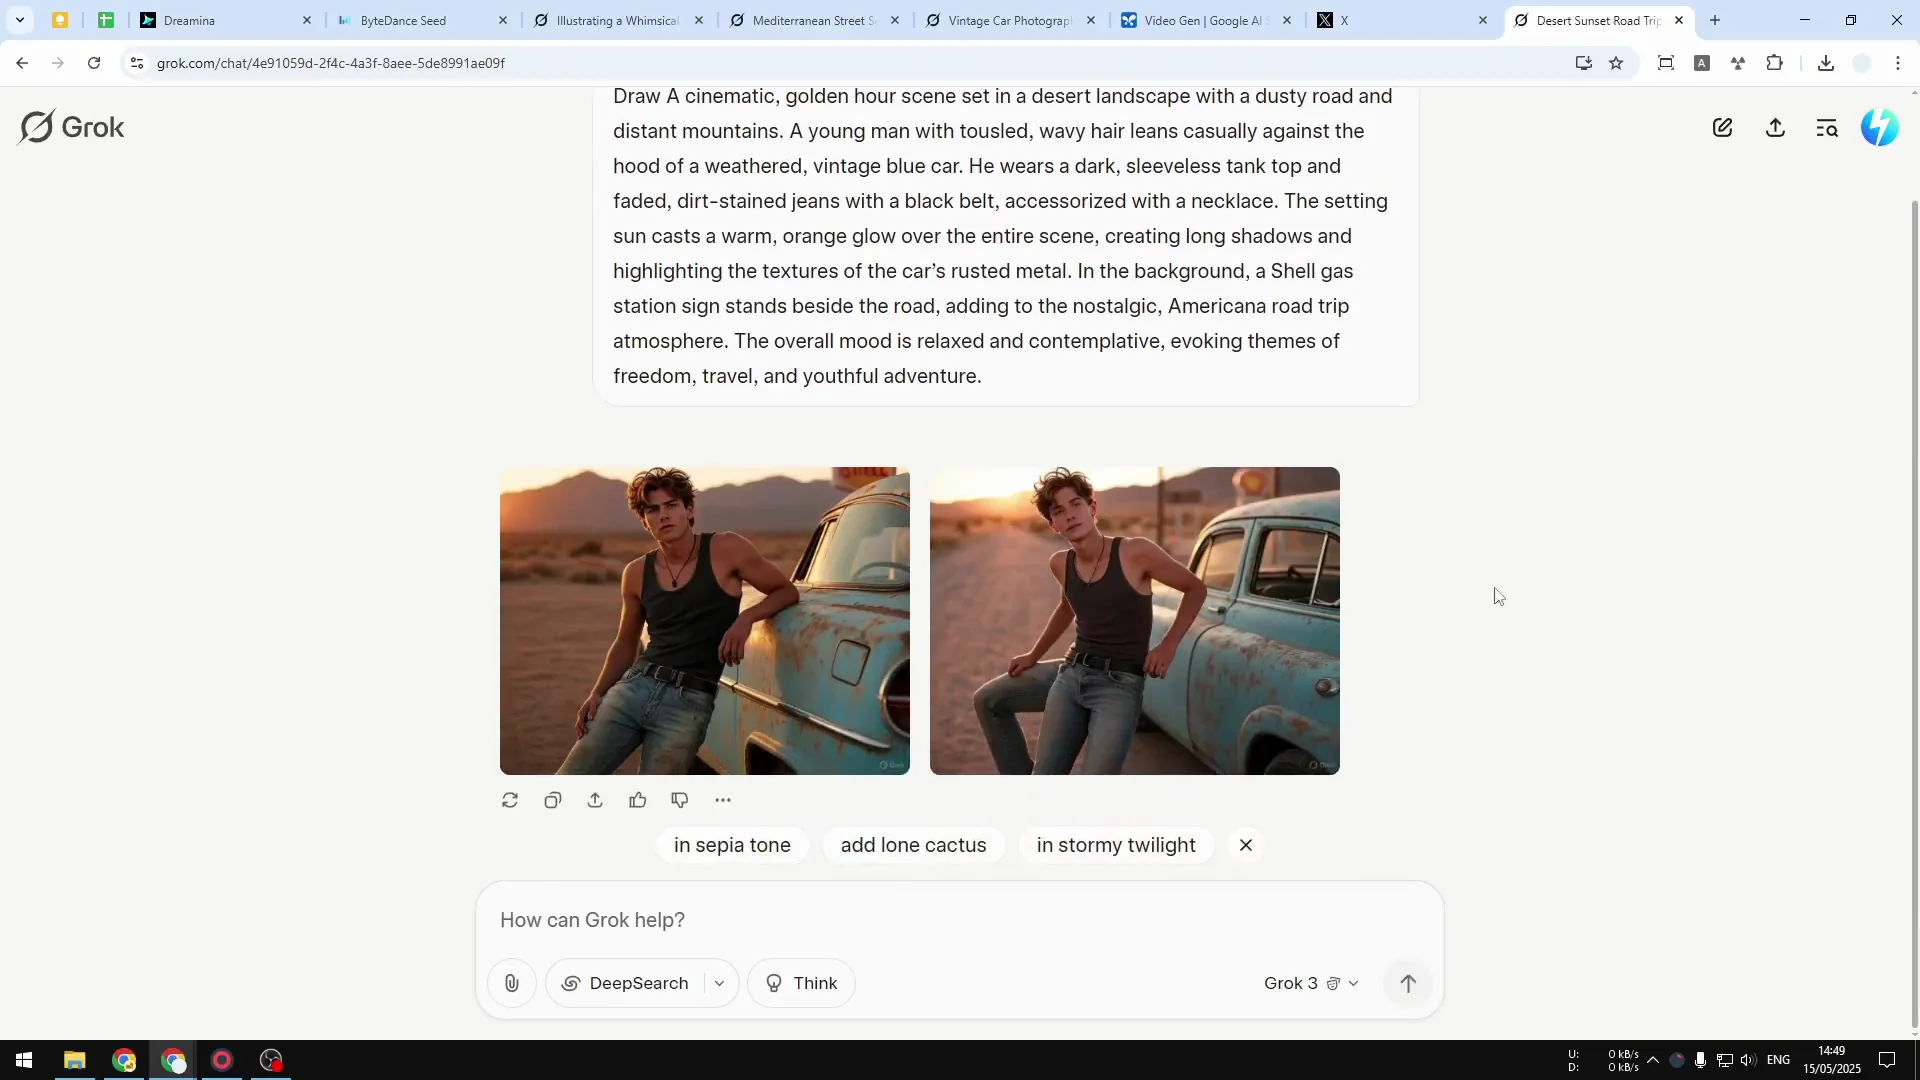Open chat history search

pos(1827,127)
